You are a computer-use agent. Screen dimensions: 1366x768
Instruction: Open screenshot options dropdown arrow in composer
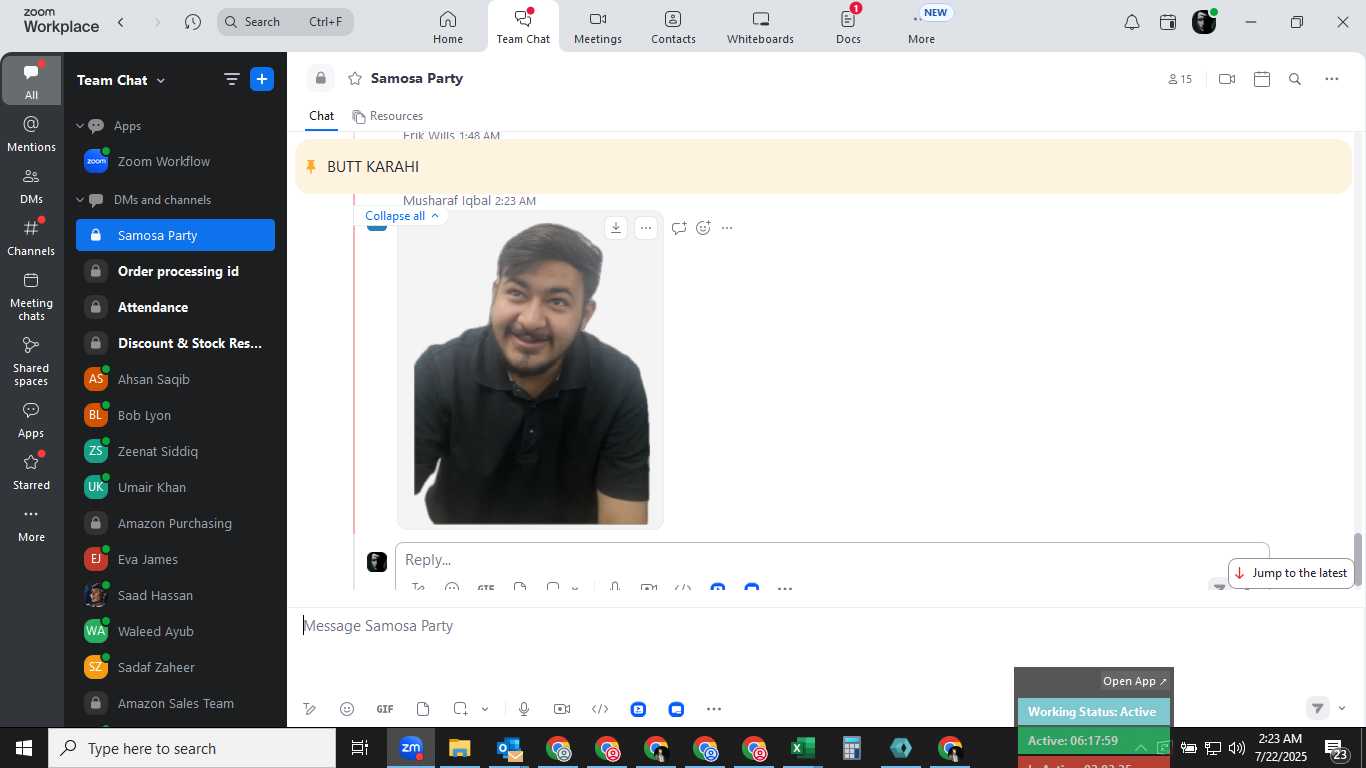(485, 709)
